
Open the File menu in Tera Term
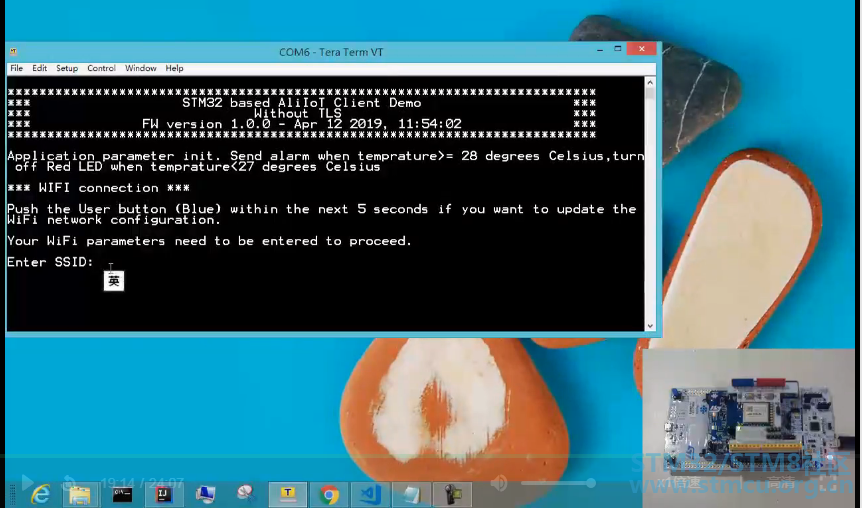tap(16, 68)
